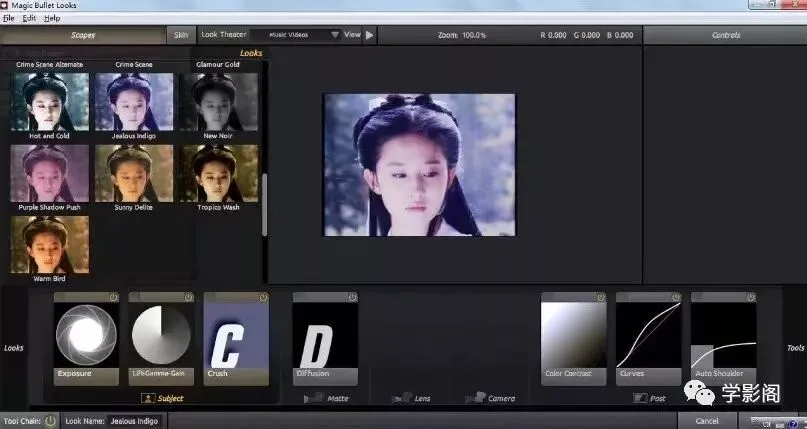807x429 pixels.
Task: Select the Auto Shoulder tool card
Action: [724, 339]
